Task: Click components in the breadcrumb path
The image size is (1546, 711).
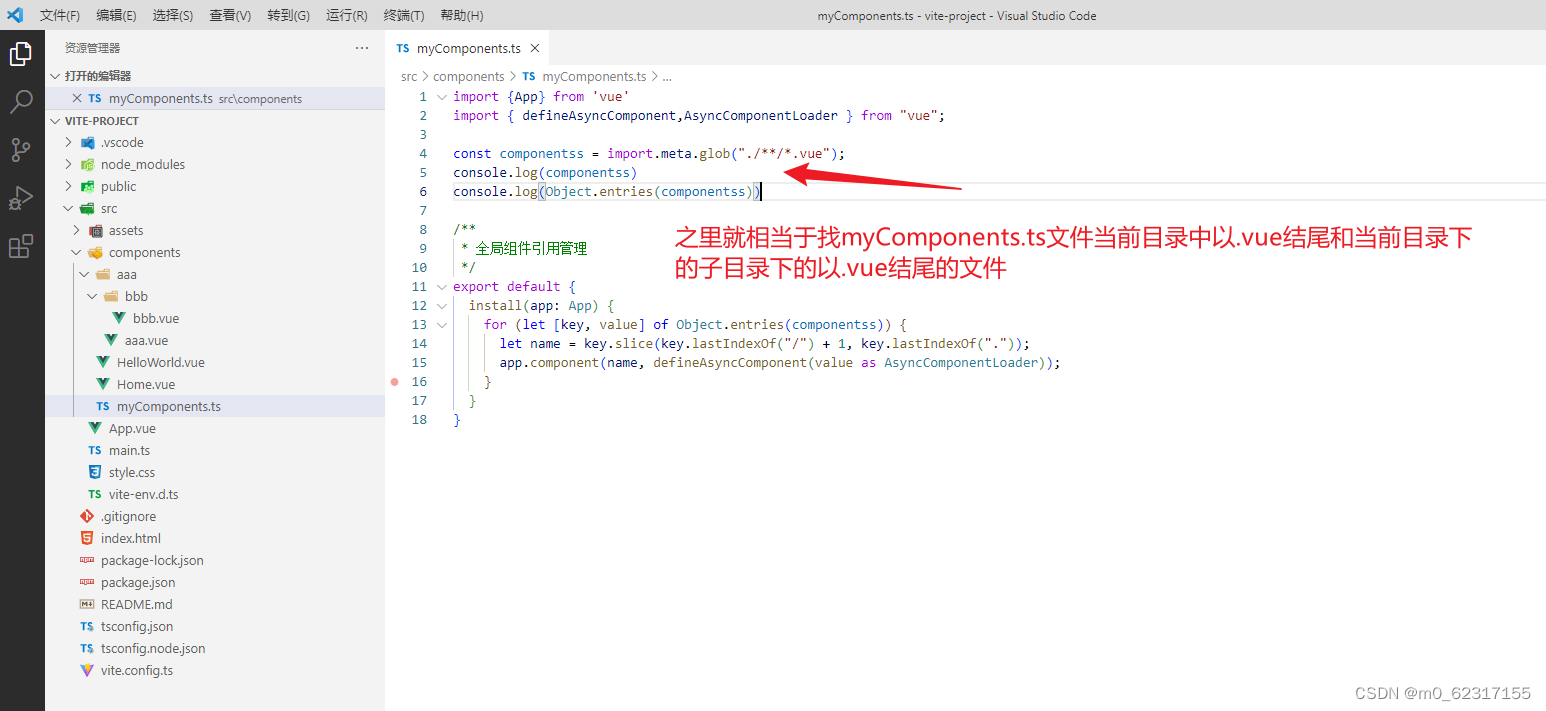Action: click(x=469, y=76)
